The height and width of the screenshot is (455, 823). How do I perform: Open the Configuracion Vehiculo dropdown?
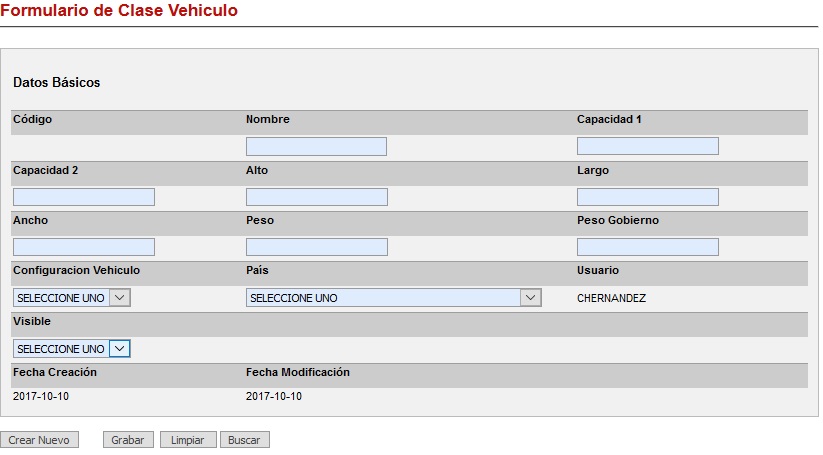72,298
